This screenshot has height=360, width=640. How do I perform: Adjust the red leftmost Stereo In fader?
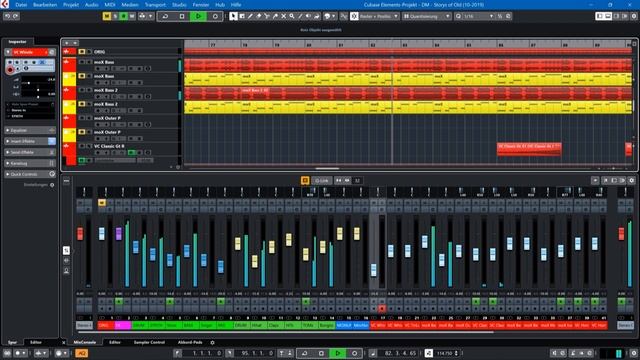pyautogui.click(x=80, y=234)
